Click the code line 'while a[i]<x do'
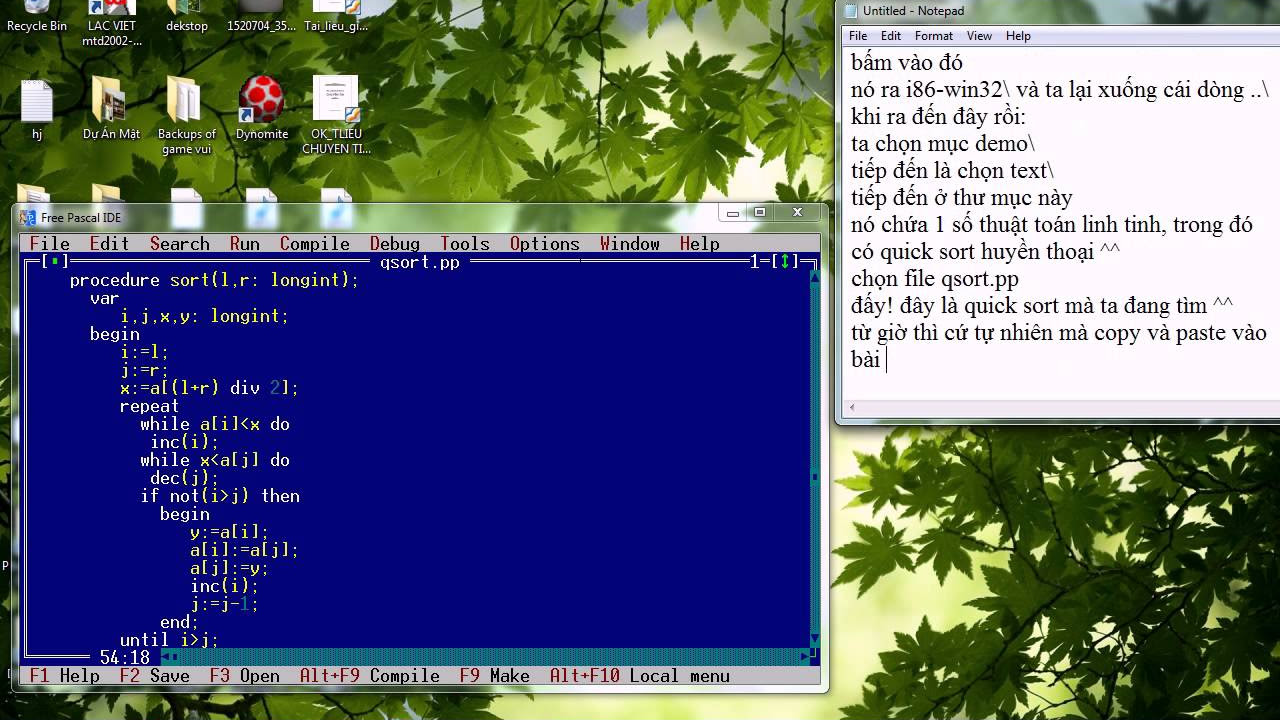The image size is (1280, 720). coord(215,424)
